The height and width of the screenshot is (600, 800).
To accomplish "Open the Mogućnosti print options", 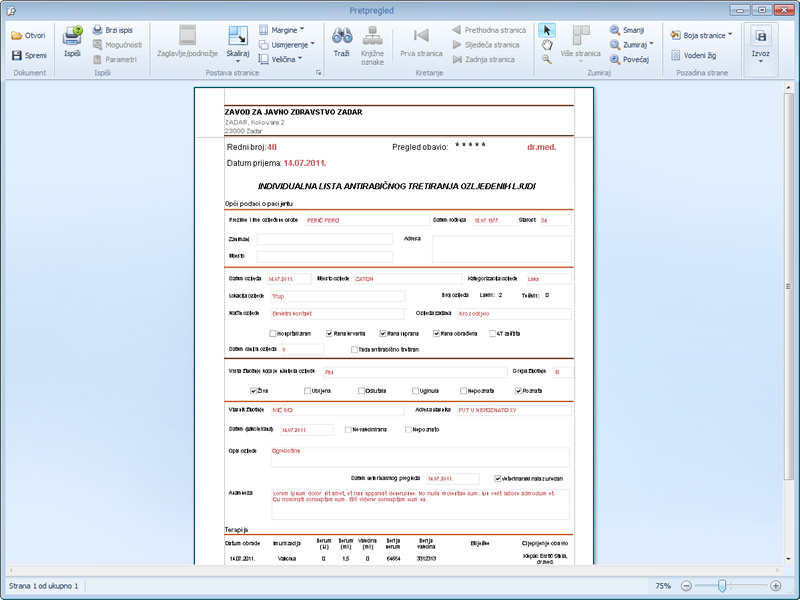I will pos(117,44).
